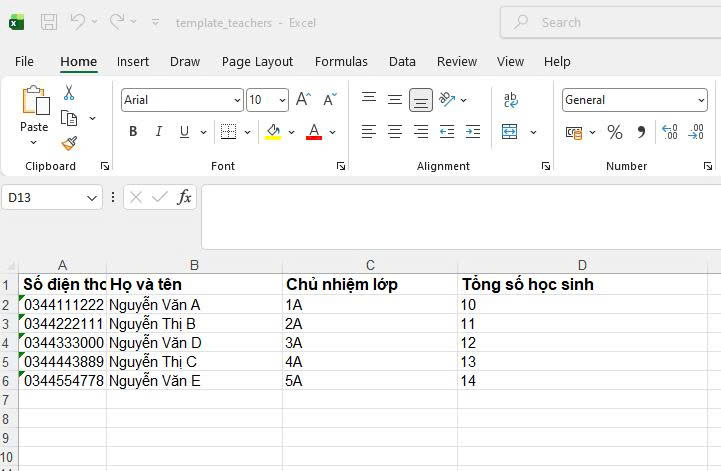Switch to the Insert tab

133,61
